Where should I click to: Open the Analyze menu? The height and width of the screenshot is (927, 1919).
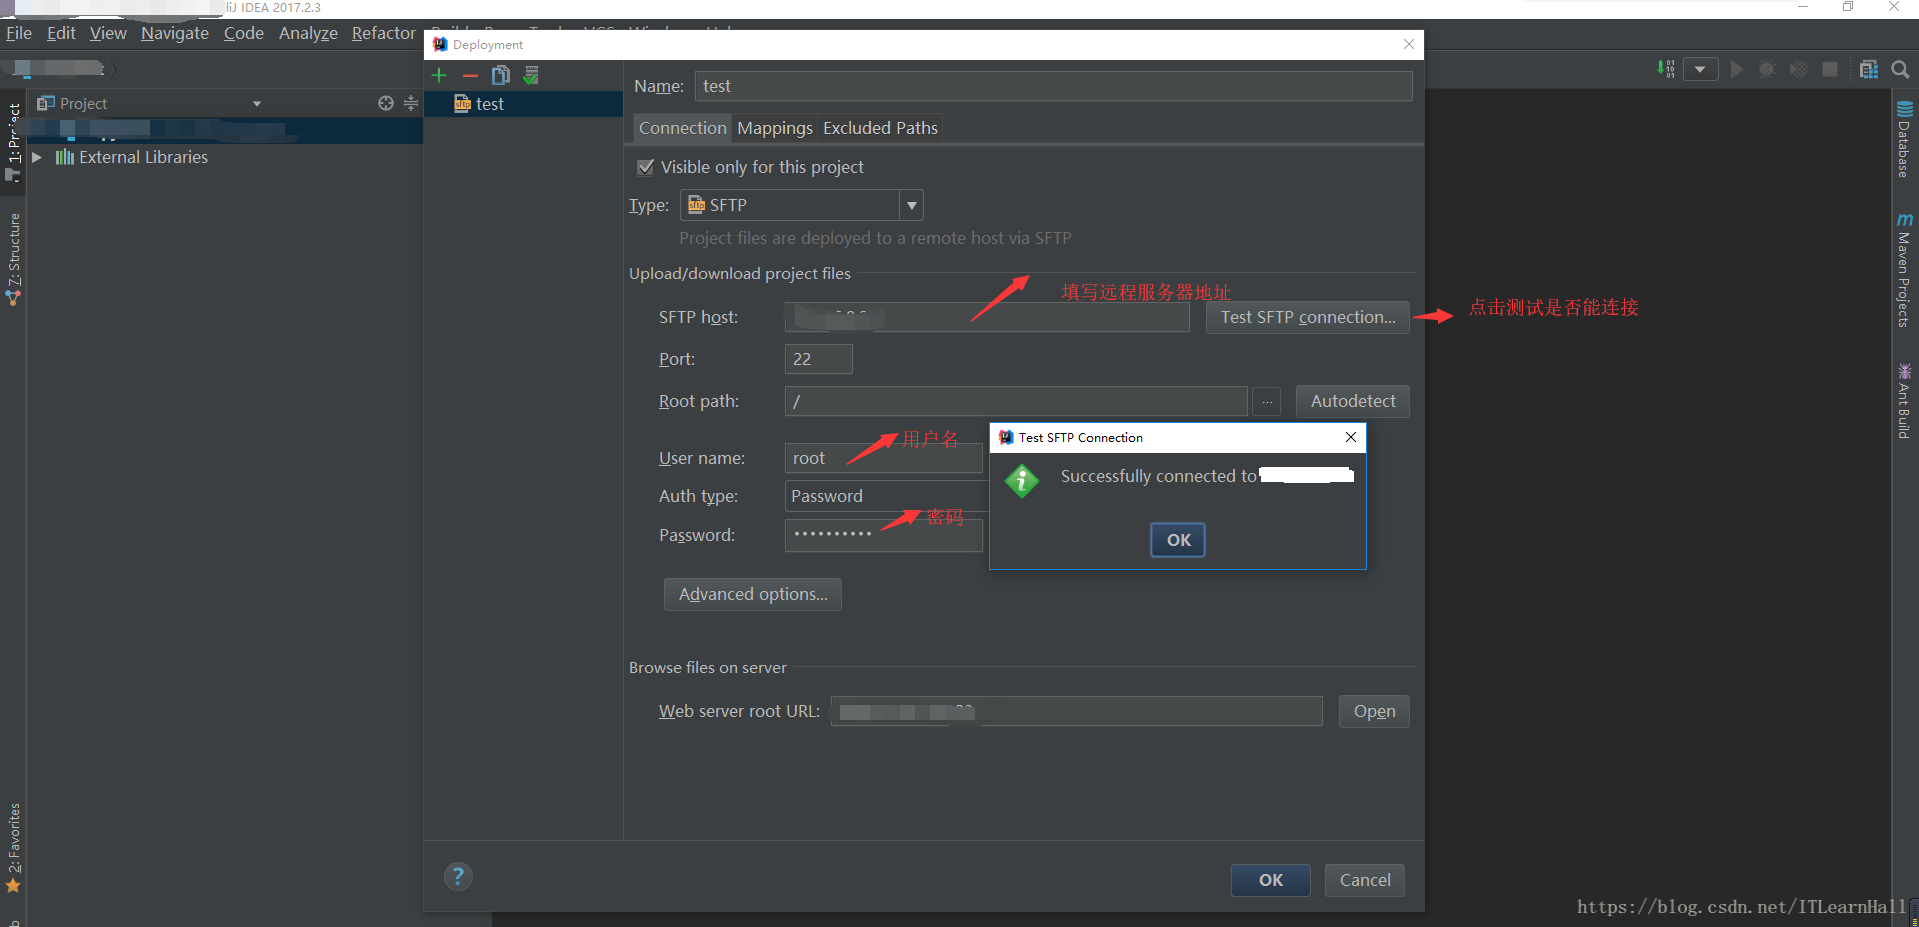coord(308,33)
